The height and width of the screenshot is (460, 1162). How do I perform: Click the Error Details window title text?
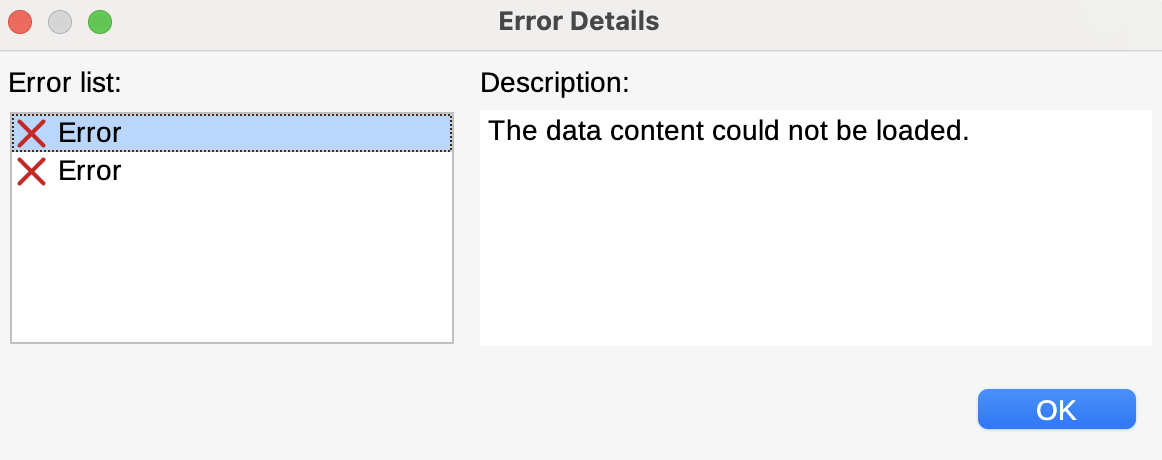(x=579, y=21)
